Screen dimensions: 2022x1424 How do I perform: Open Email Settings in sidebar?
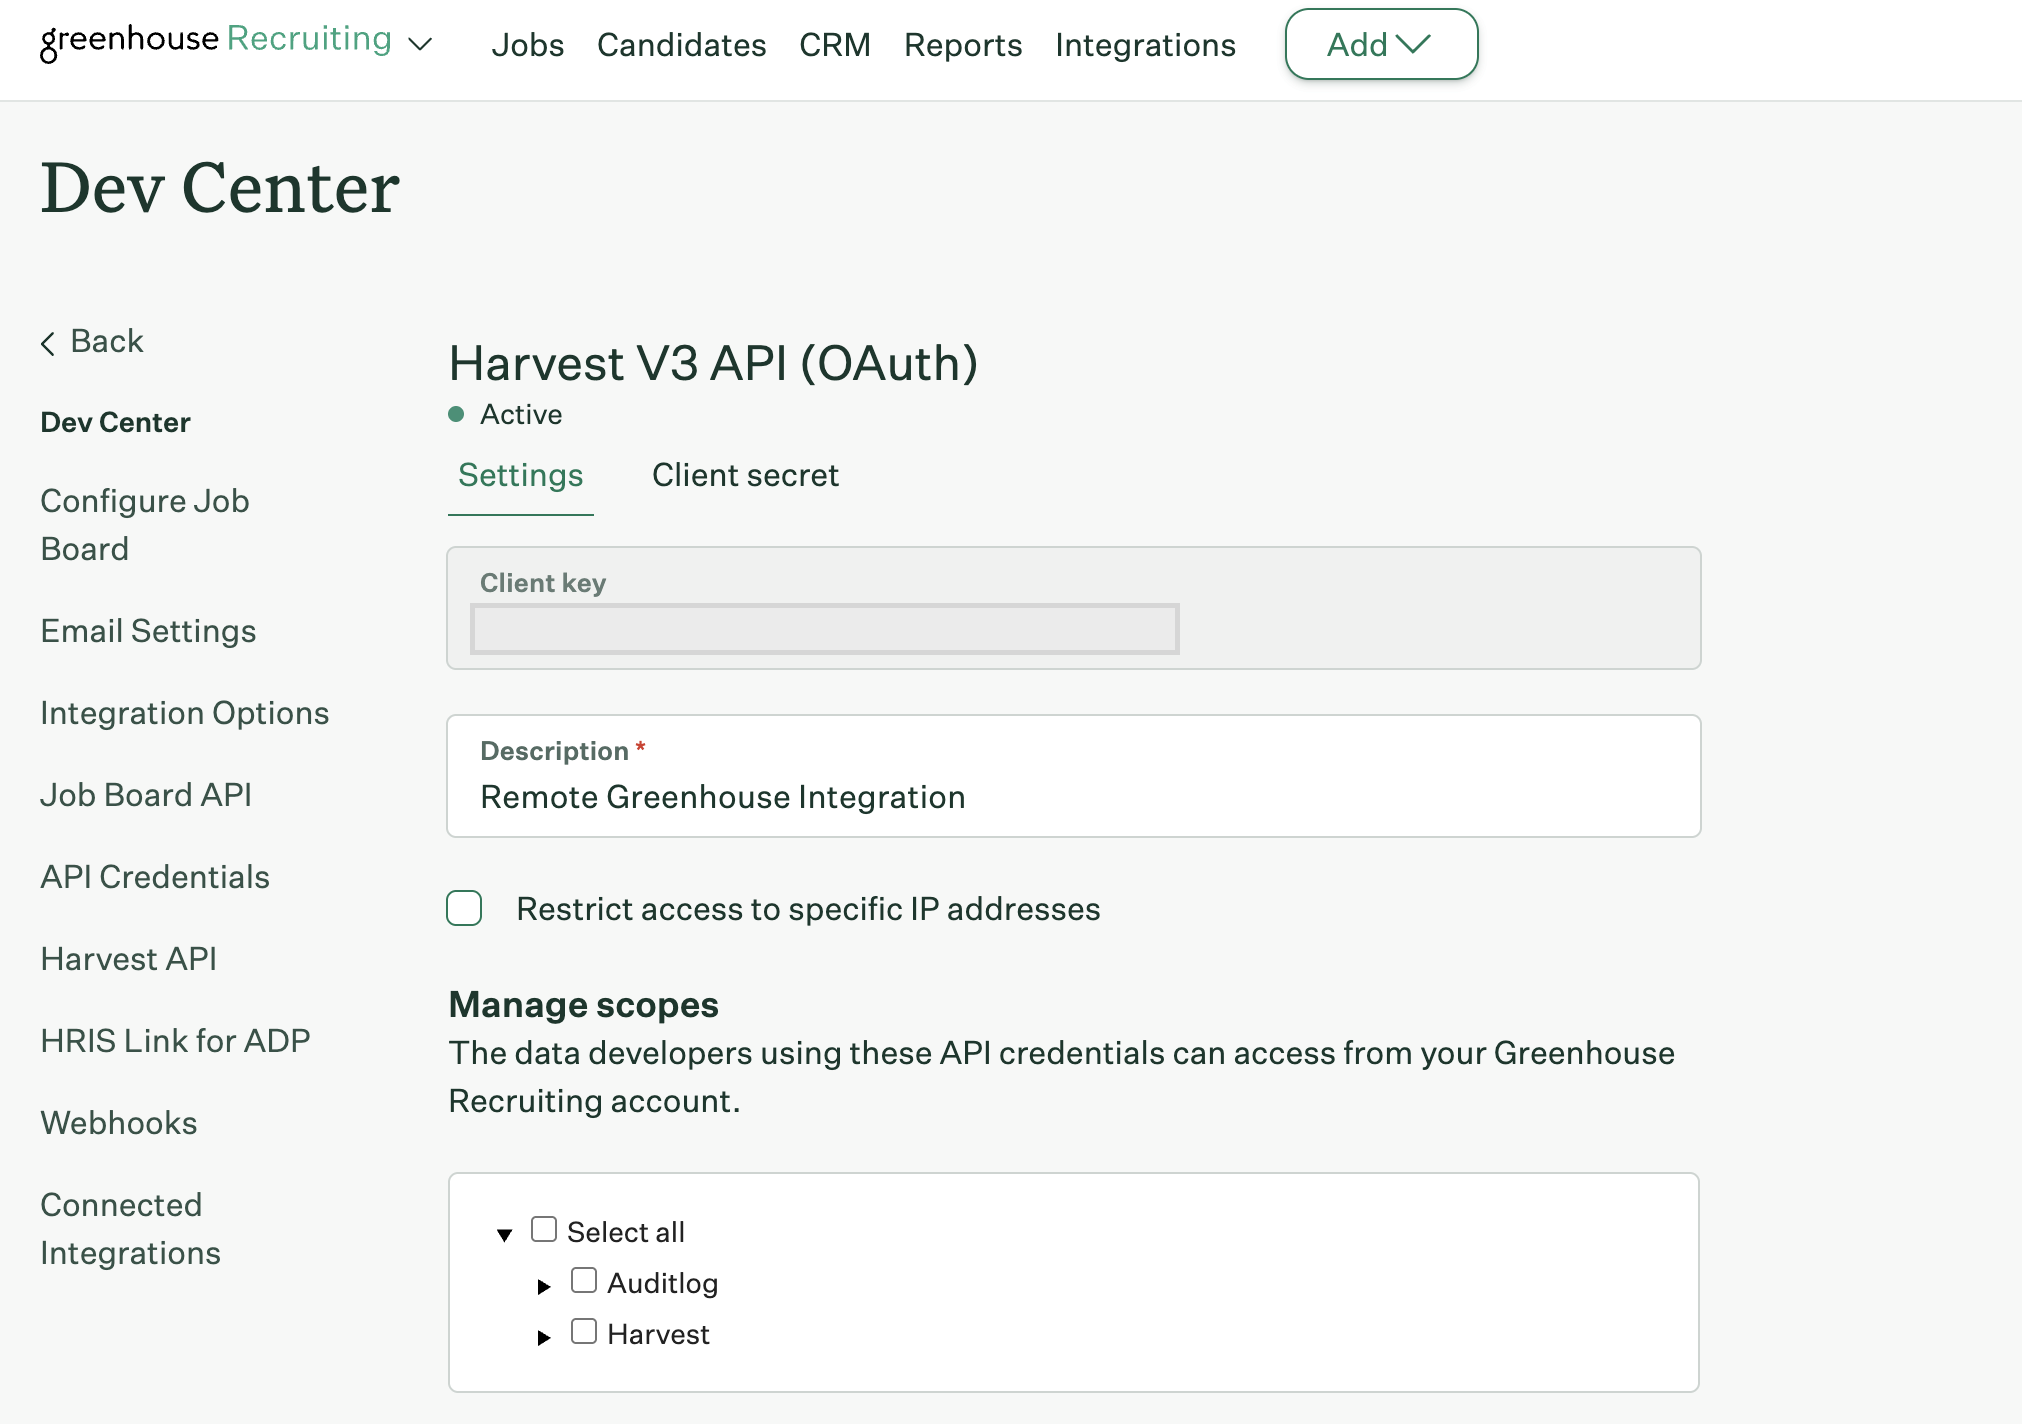click(148, 631)
